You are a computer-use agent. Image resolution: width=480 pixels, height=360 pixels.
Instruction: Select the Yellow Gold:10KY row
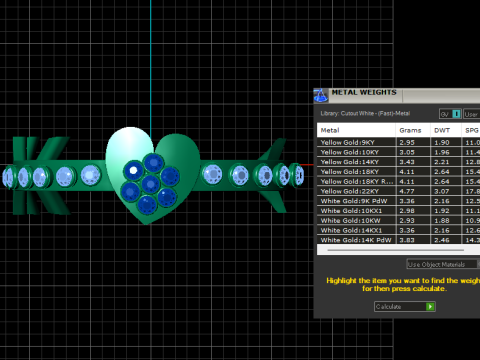coord(398,152)
